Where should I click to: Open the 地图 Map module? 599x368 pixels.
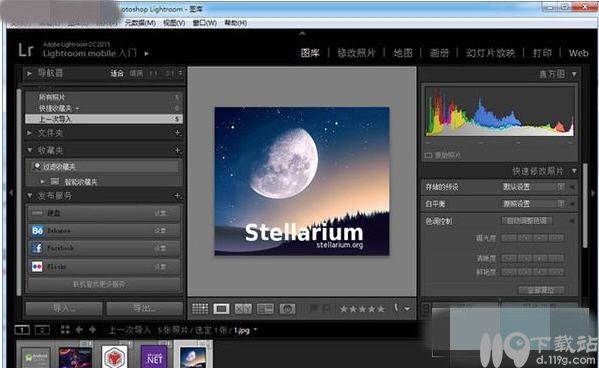pyautogui.click(x=403, y=53)
